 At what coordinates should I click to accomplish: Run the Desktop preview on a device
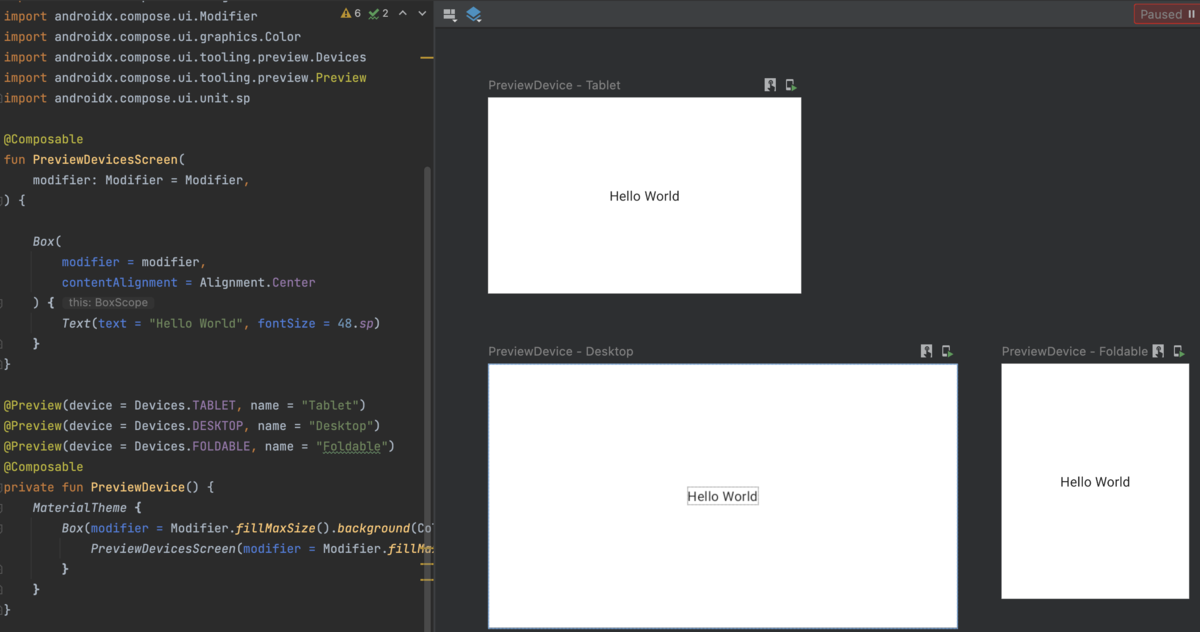(947, 351)
